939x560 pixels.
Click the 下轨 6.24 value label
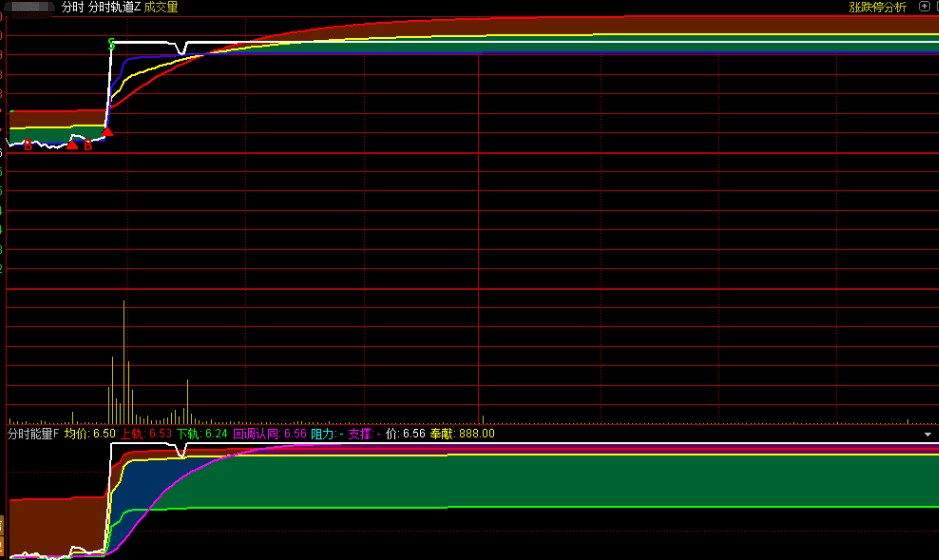click(x=202, y=434)
